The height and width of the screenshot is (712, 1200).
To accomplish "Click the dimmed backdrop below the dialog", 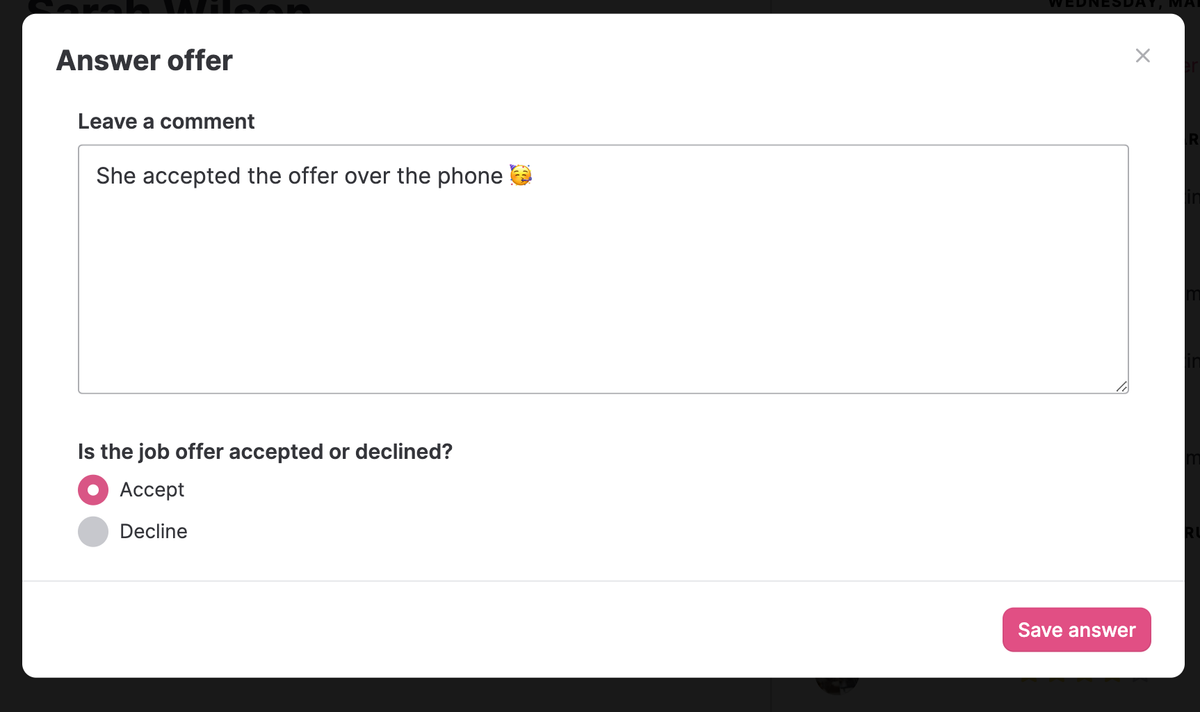I will coord(400,696).
